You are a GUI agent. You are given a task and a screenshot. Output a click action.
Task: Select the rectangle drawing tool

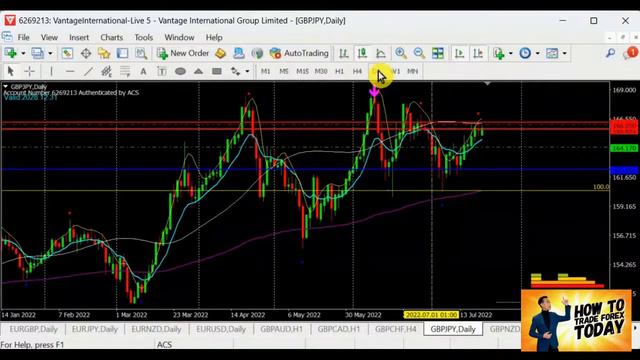point(217,71)
